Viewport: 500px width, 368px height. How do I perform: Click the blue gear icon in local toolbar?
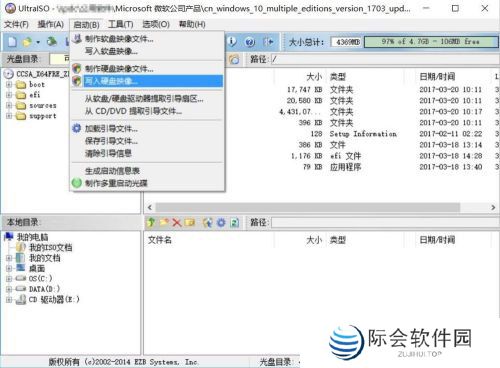(x=221, y=222)
